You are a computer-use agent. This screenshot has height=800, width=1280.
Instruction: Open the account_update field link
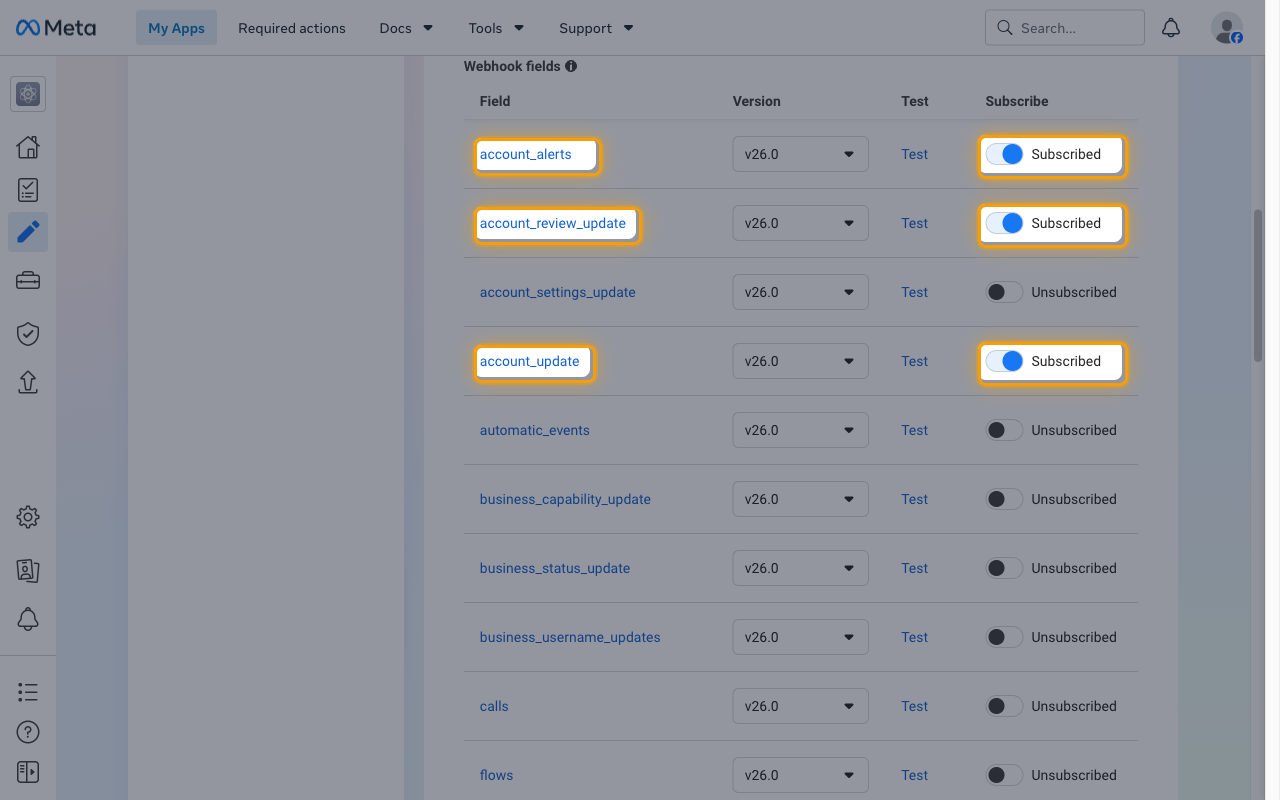(530, 361)
